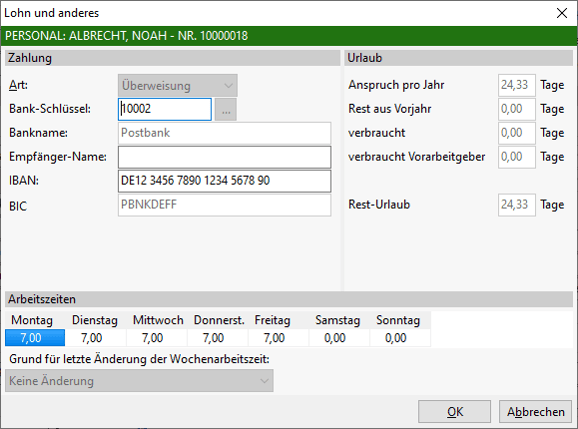
Task: Click into the IBAN field
Action: (x=224, y=181)
